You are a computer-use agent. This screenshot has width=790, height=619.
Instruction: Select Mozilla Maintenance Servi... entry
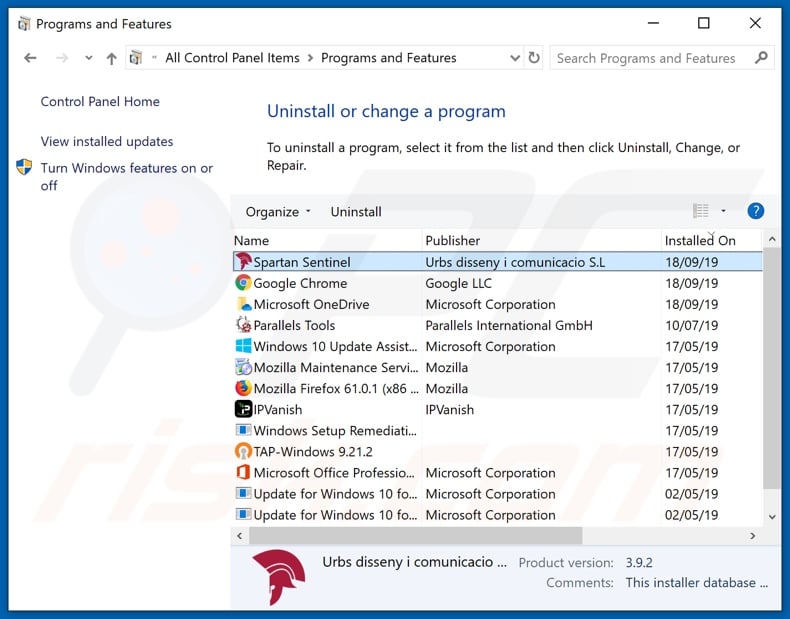[x=336, y=368]
